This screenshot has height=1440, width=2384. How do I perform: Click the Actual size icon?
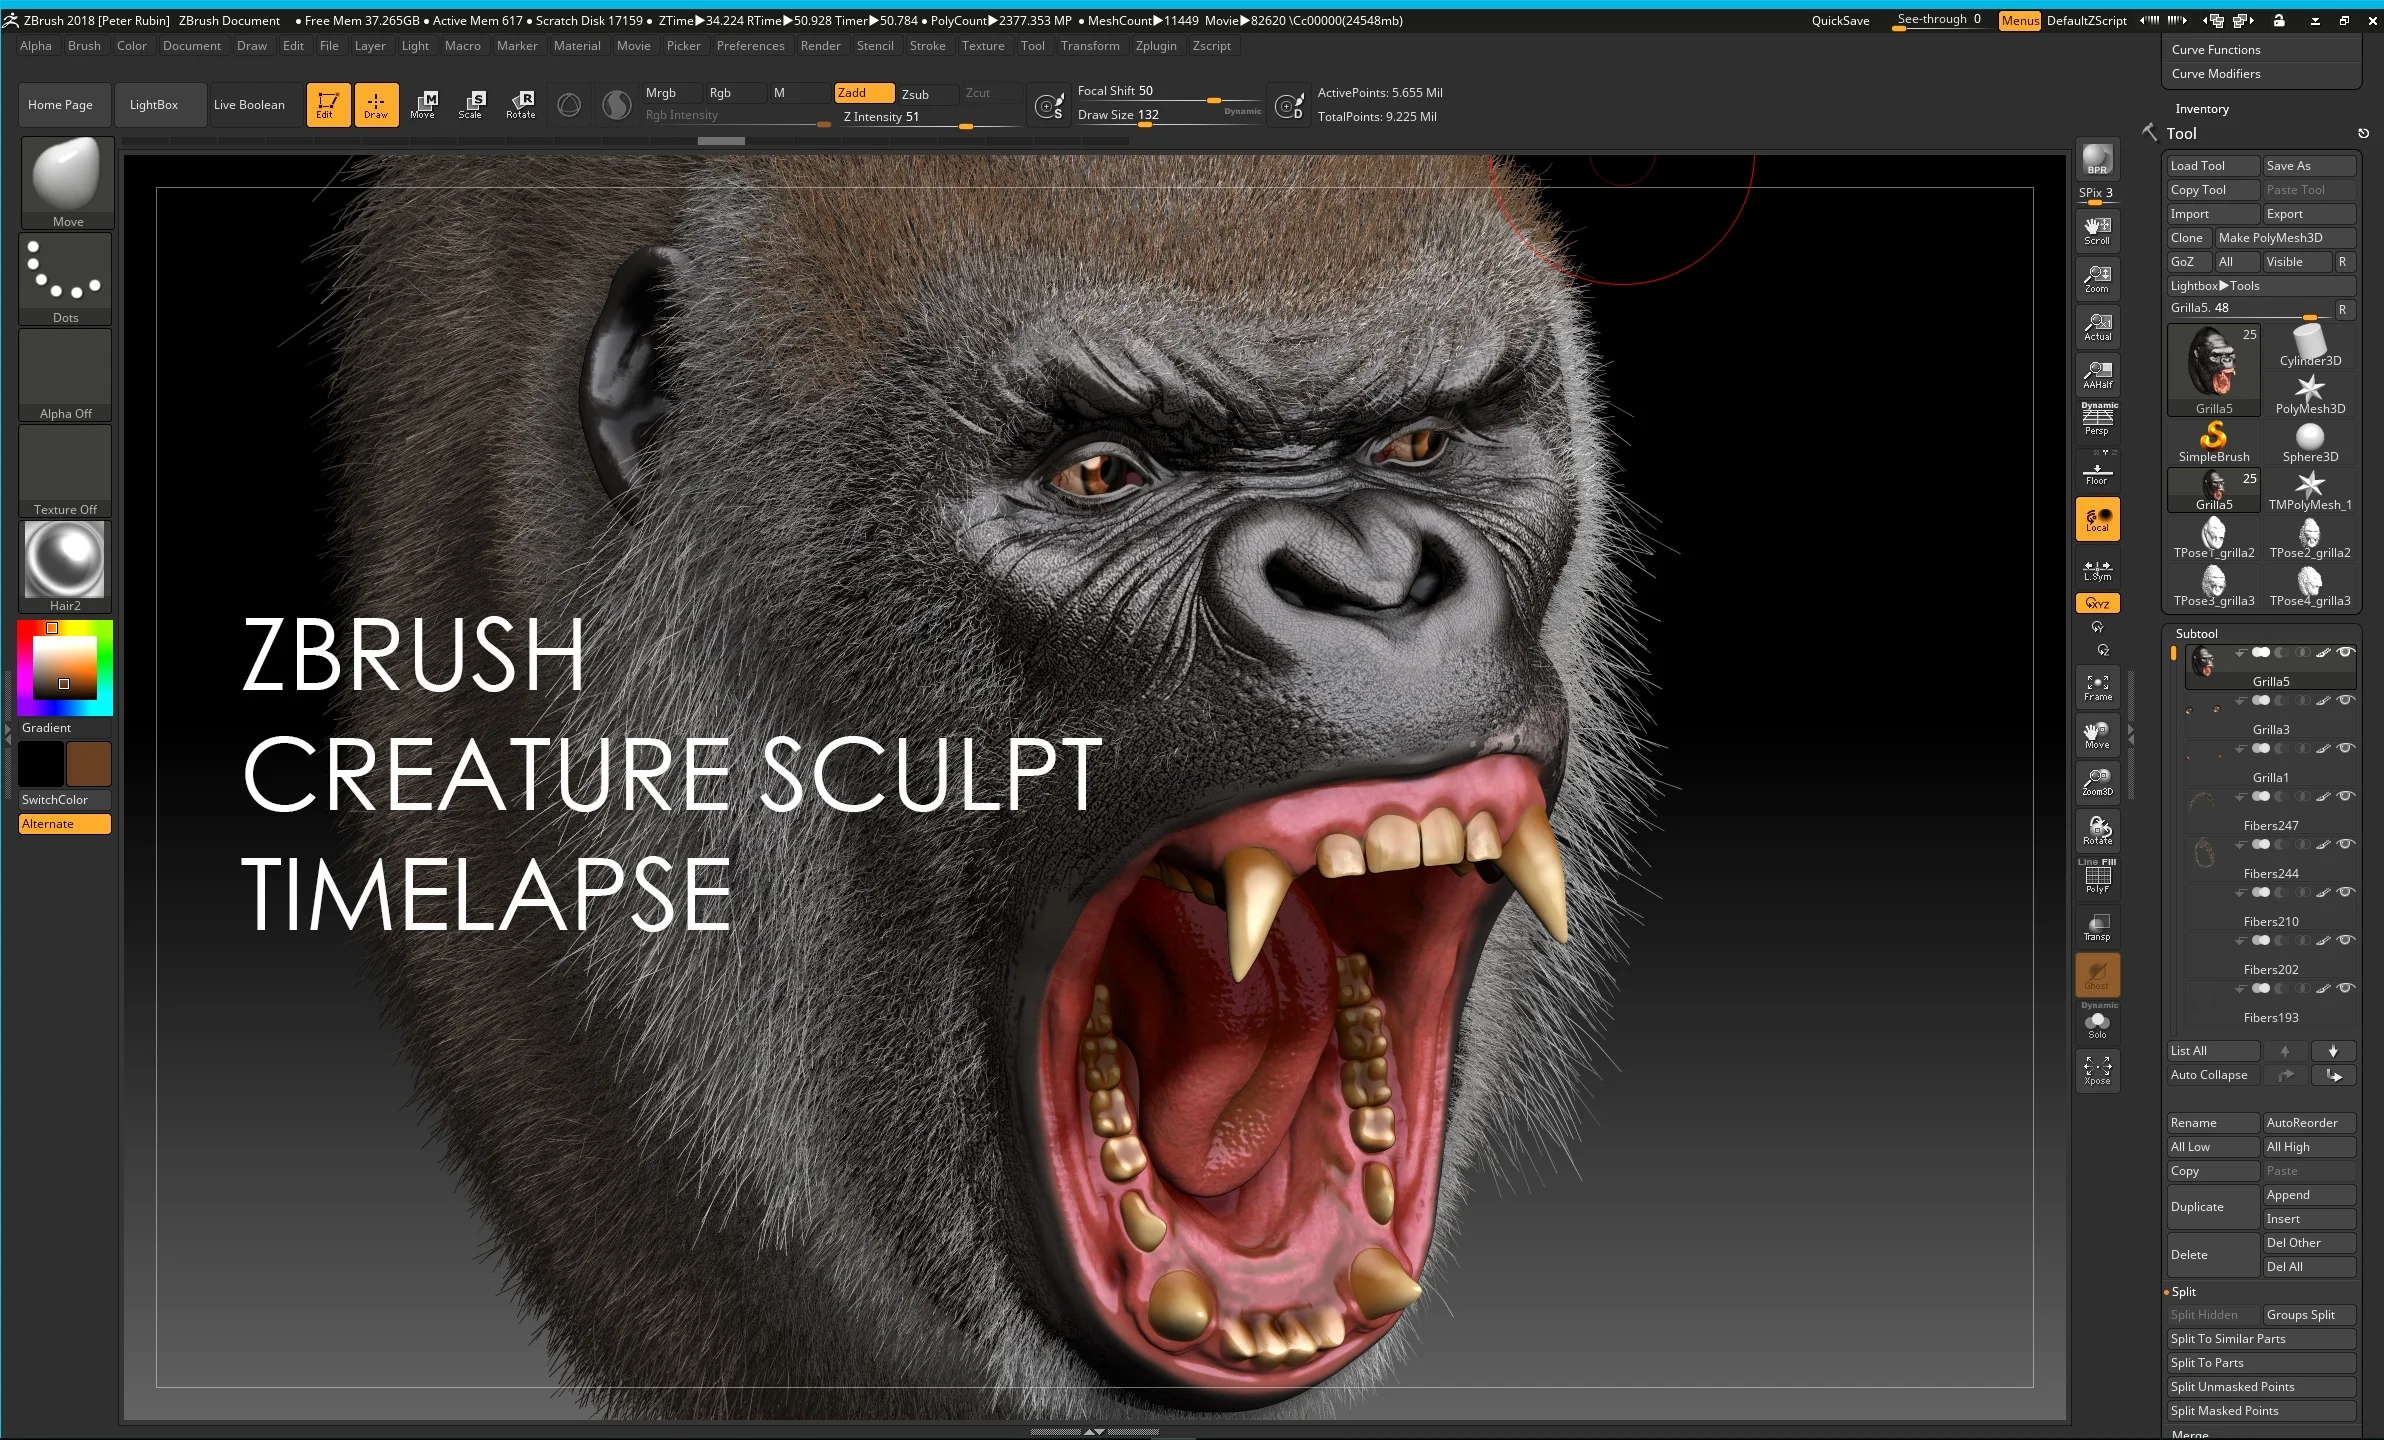pyautogui.click(x=2097, y=327)
